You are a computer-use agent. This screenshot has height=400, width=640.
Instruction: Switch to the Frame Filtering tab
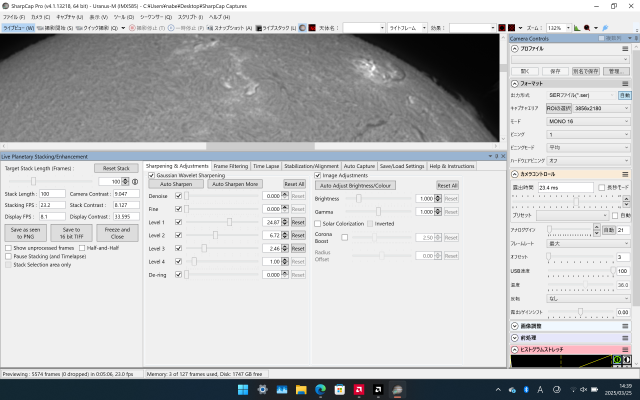(x=231, y=166)
